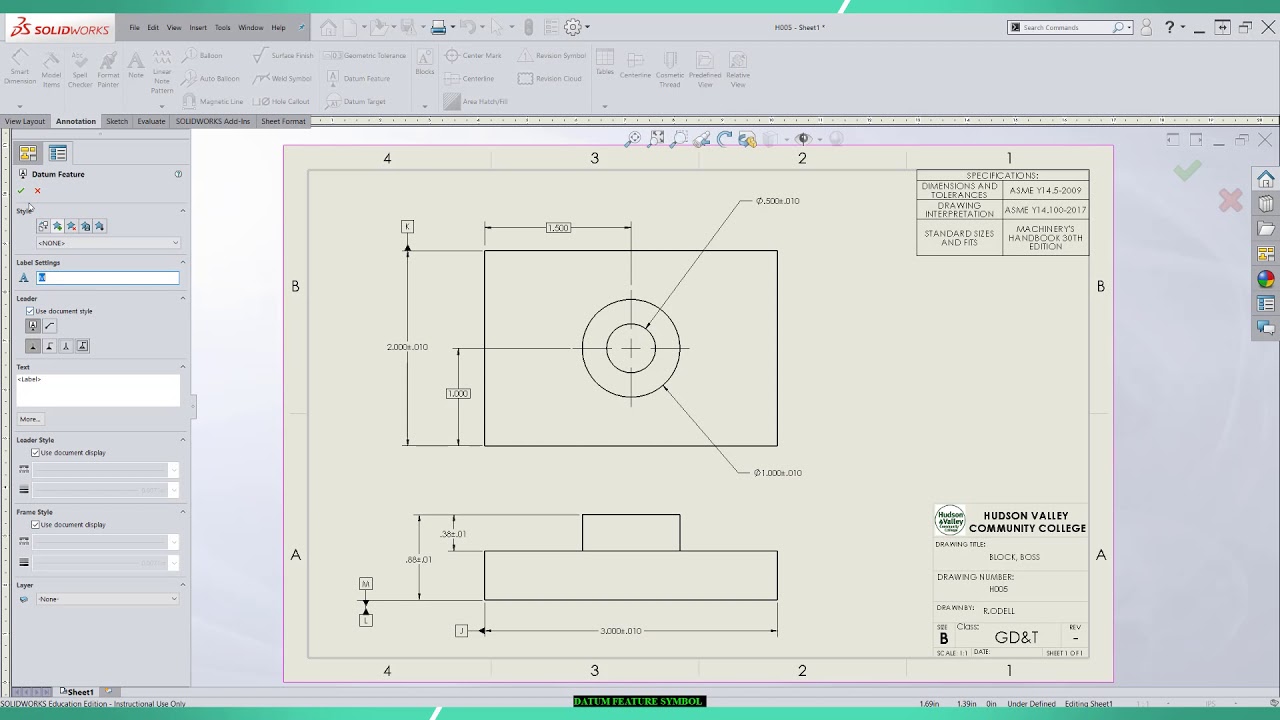
Task: Collapse the Frame Style section
Action: pyautogui.click(x=183, y=512)
